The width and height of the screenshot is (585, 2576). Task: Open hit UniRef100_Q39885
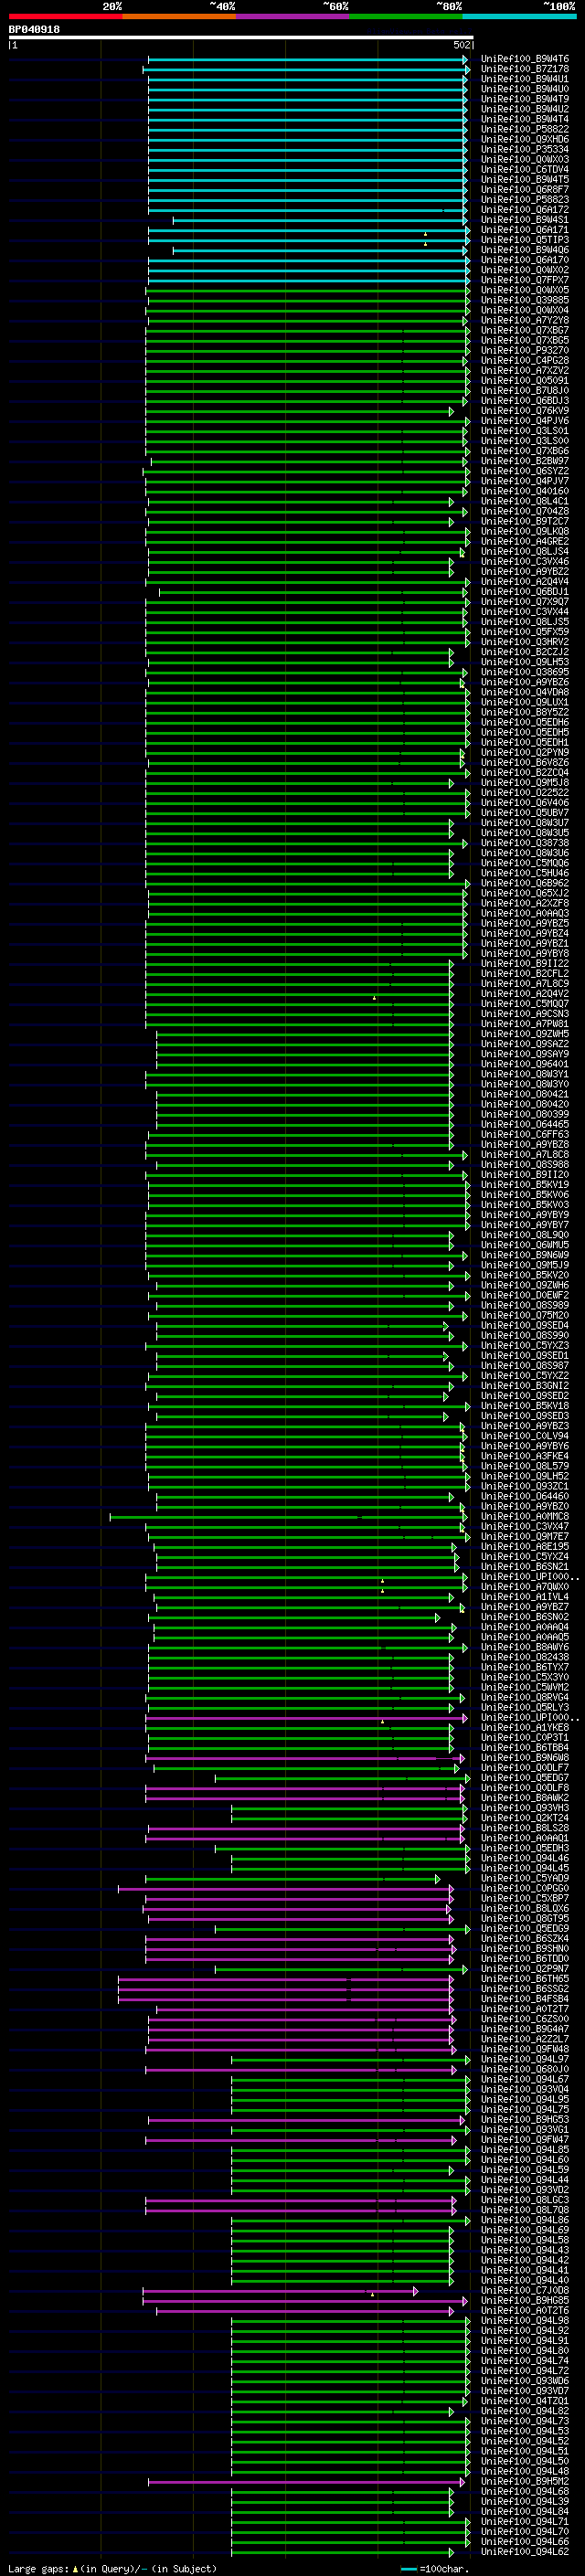tap(524, 300)
